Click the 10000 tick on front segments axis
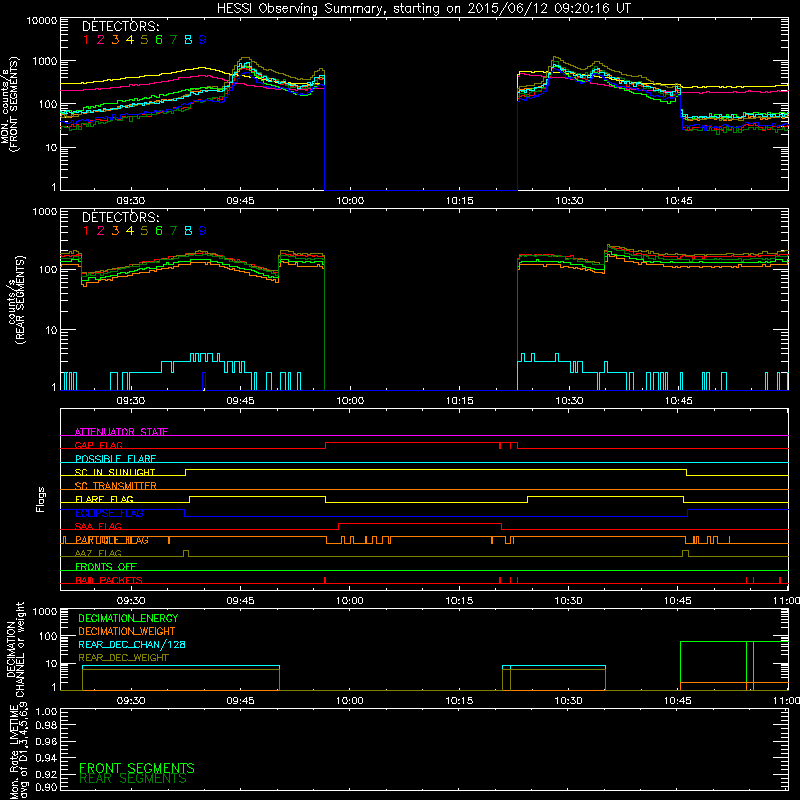800x800 pixels. pyautogui.click(x=41, y=21)
